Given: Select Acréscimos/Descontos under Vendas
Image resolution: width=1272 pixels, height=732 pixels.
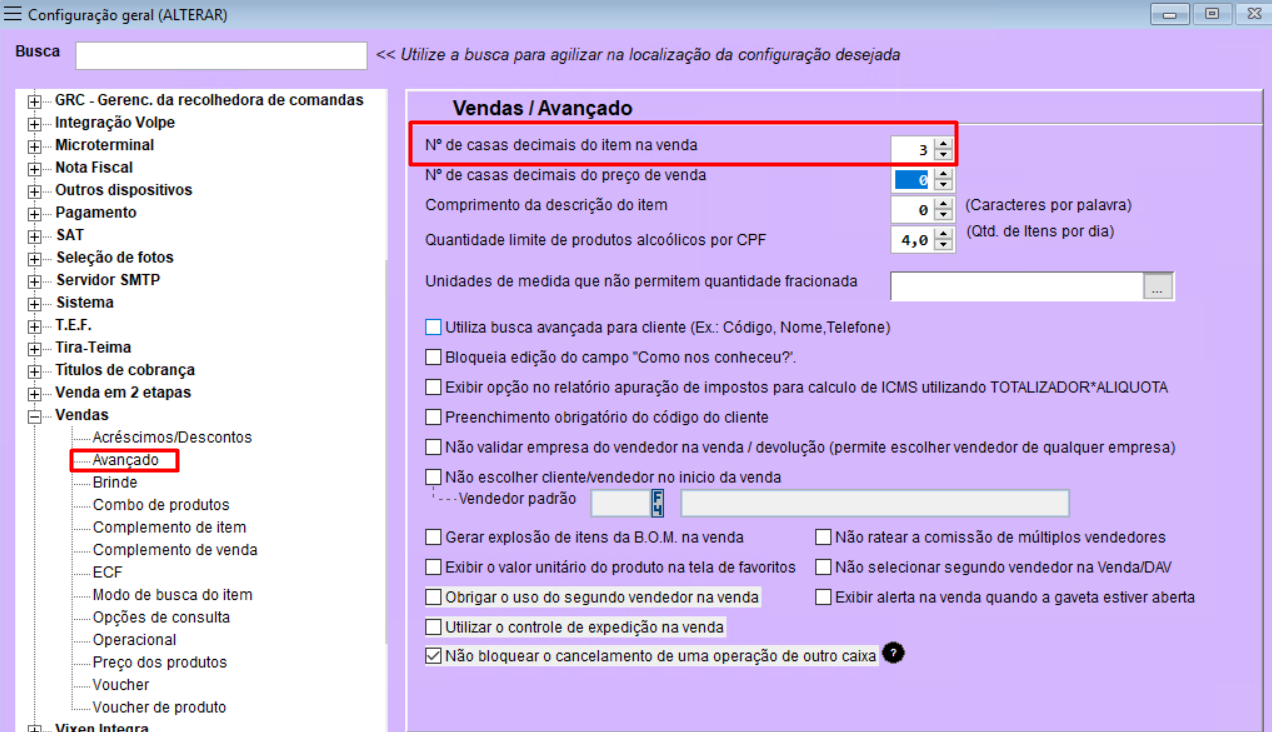Looking at the screenshot, I should pos(172,437).
